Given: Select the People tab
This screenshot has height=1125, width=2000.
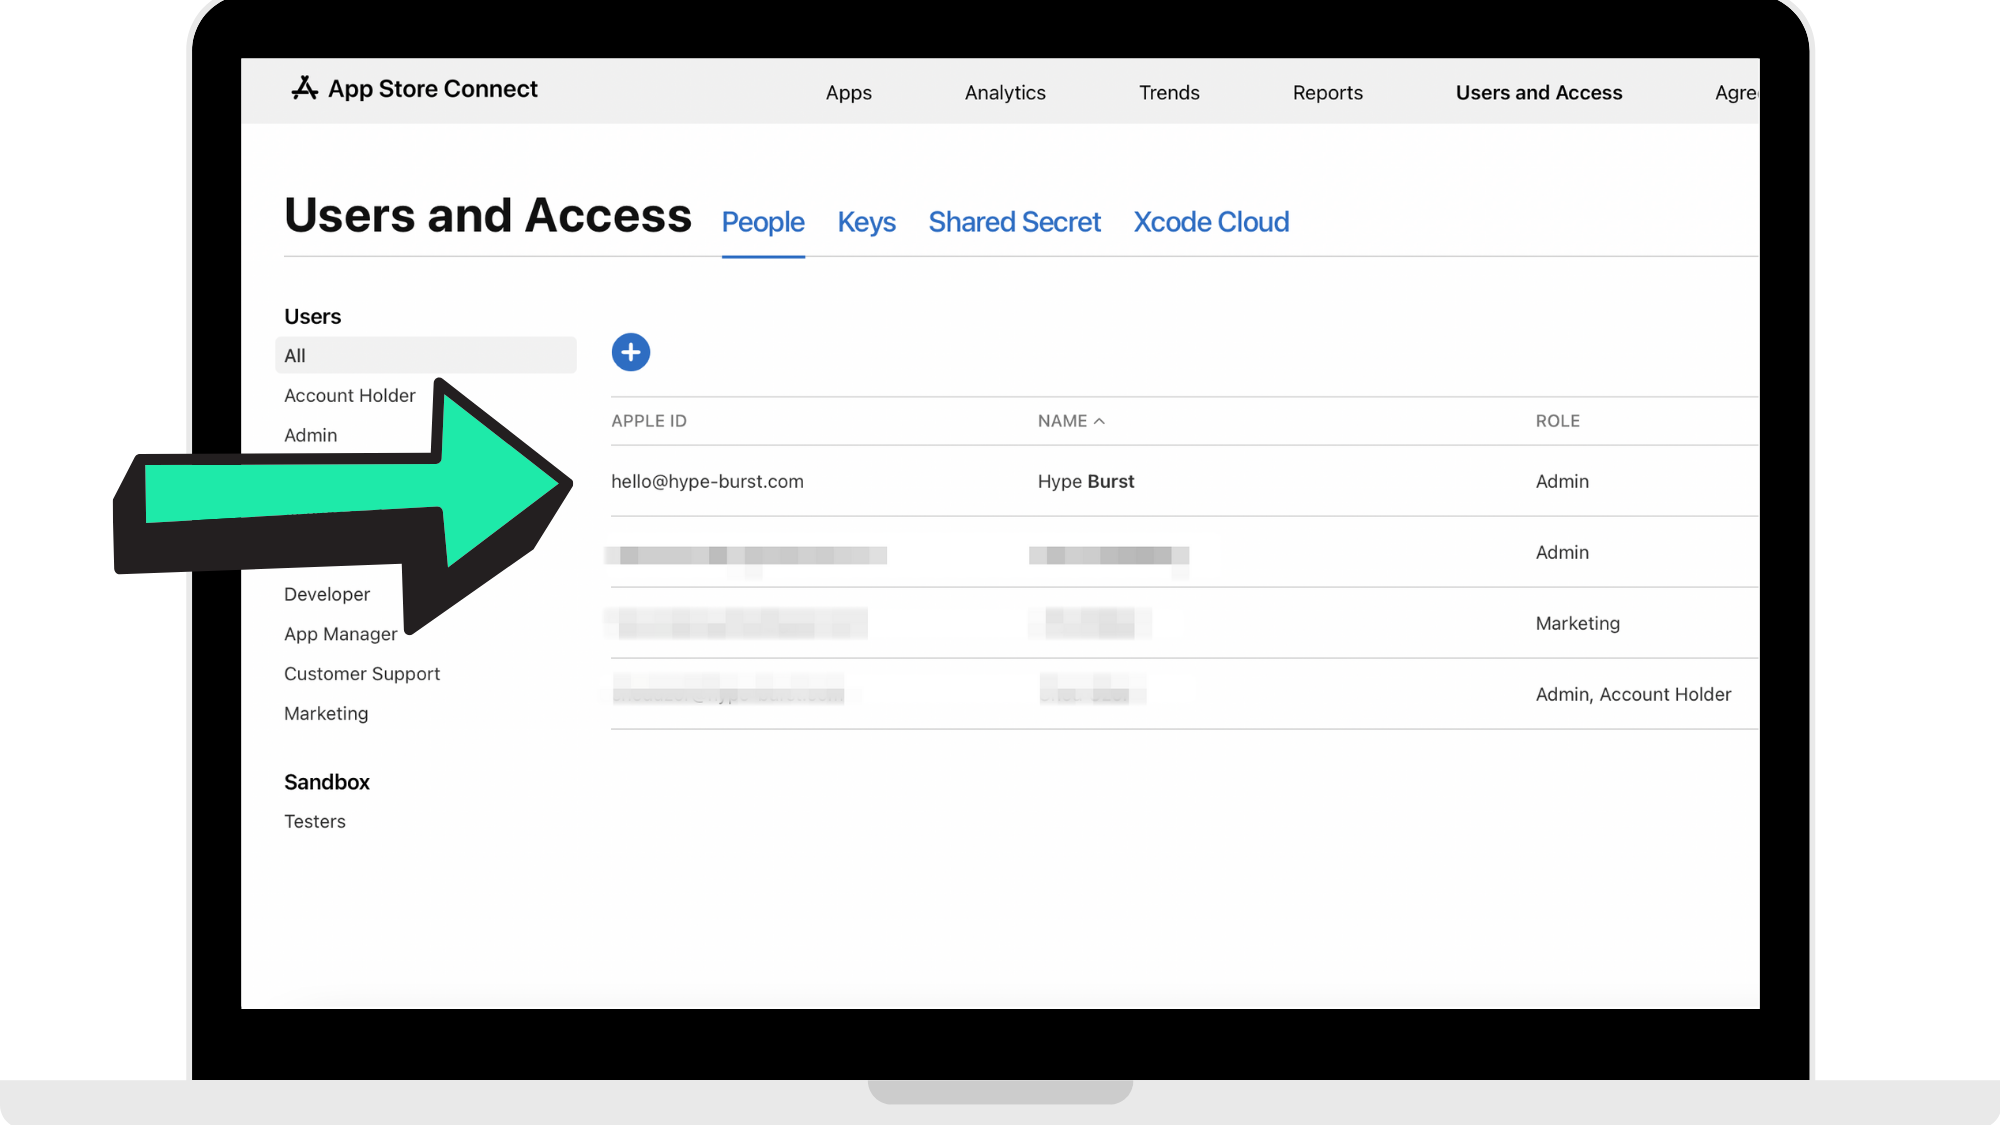Looking at the screenshot, I should coord(762,222).
